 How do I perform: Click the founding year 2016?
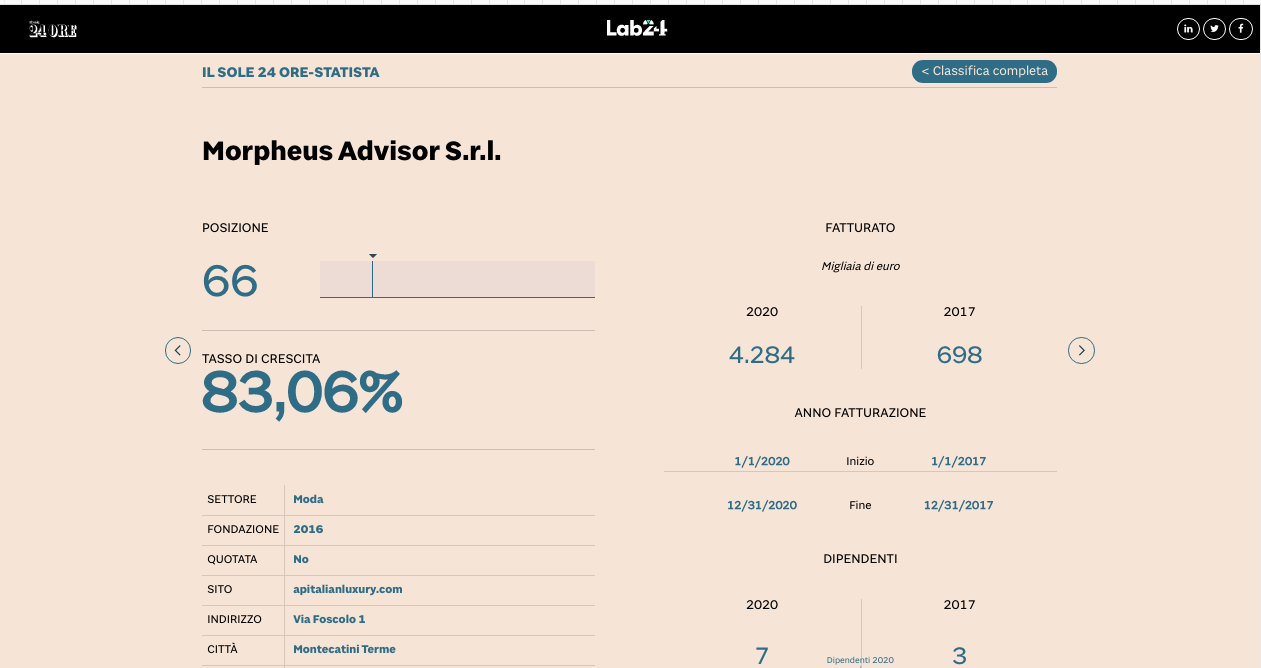pyautogui.click(x=308, y=529)
